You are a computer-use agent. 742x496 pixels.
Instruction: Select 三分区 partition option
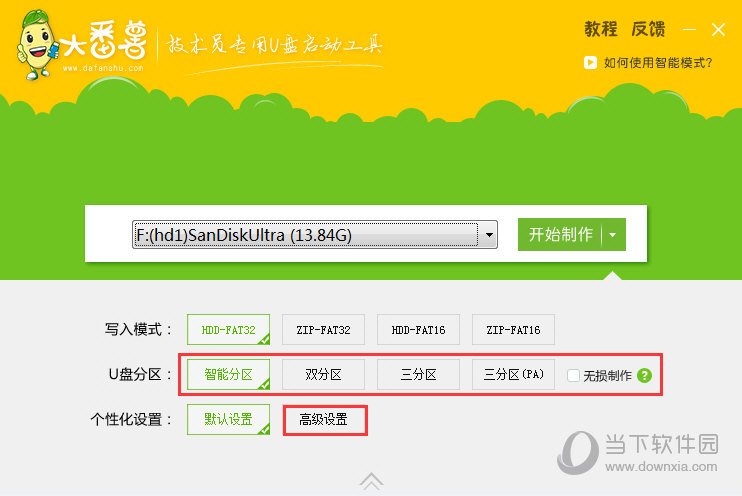pyautogui.click(x=418, y=374)
